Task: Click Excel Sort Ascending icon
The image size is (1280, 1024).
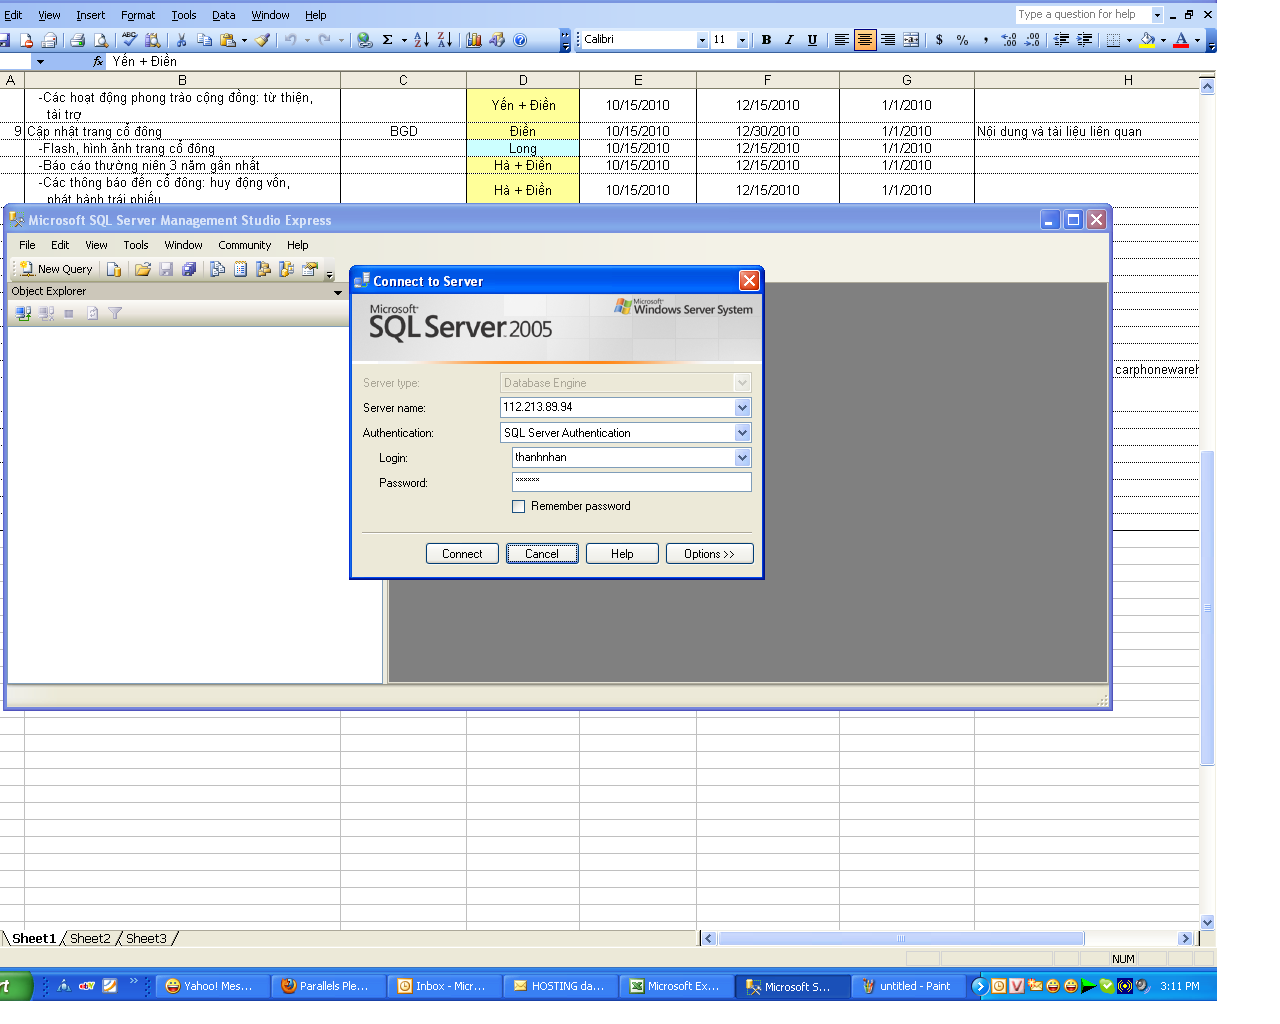Action: pyautogui.click(x=421, y=40)
